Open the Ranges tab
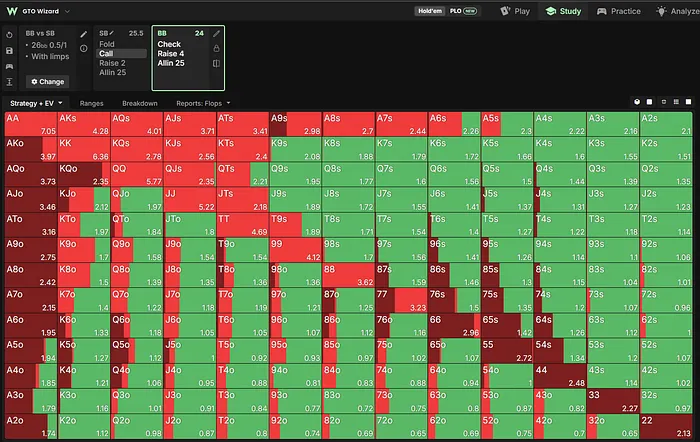 [x=92, y=103]
